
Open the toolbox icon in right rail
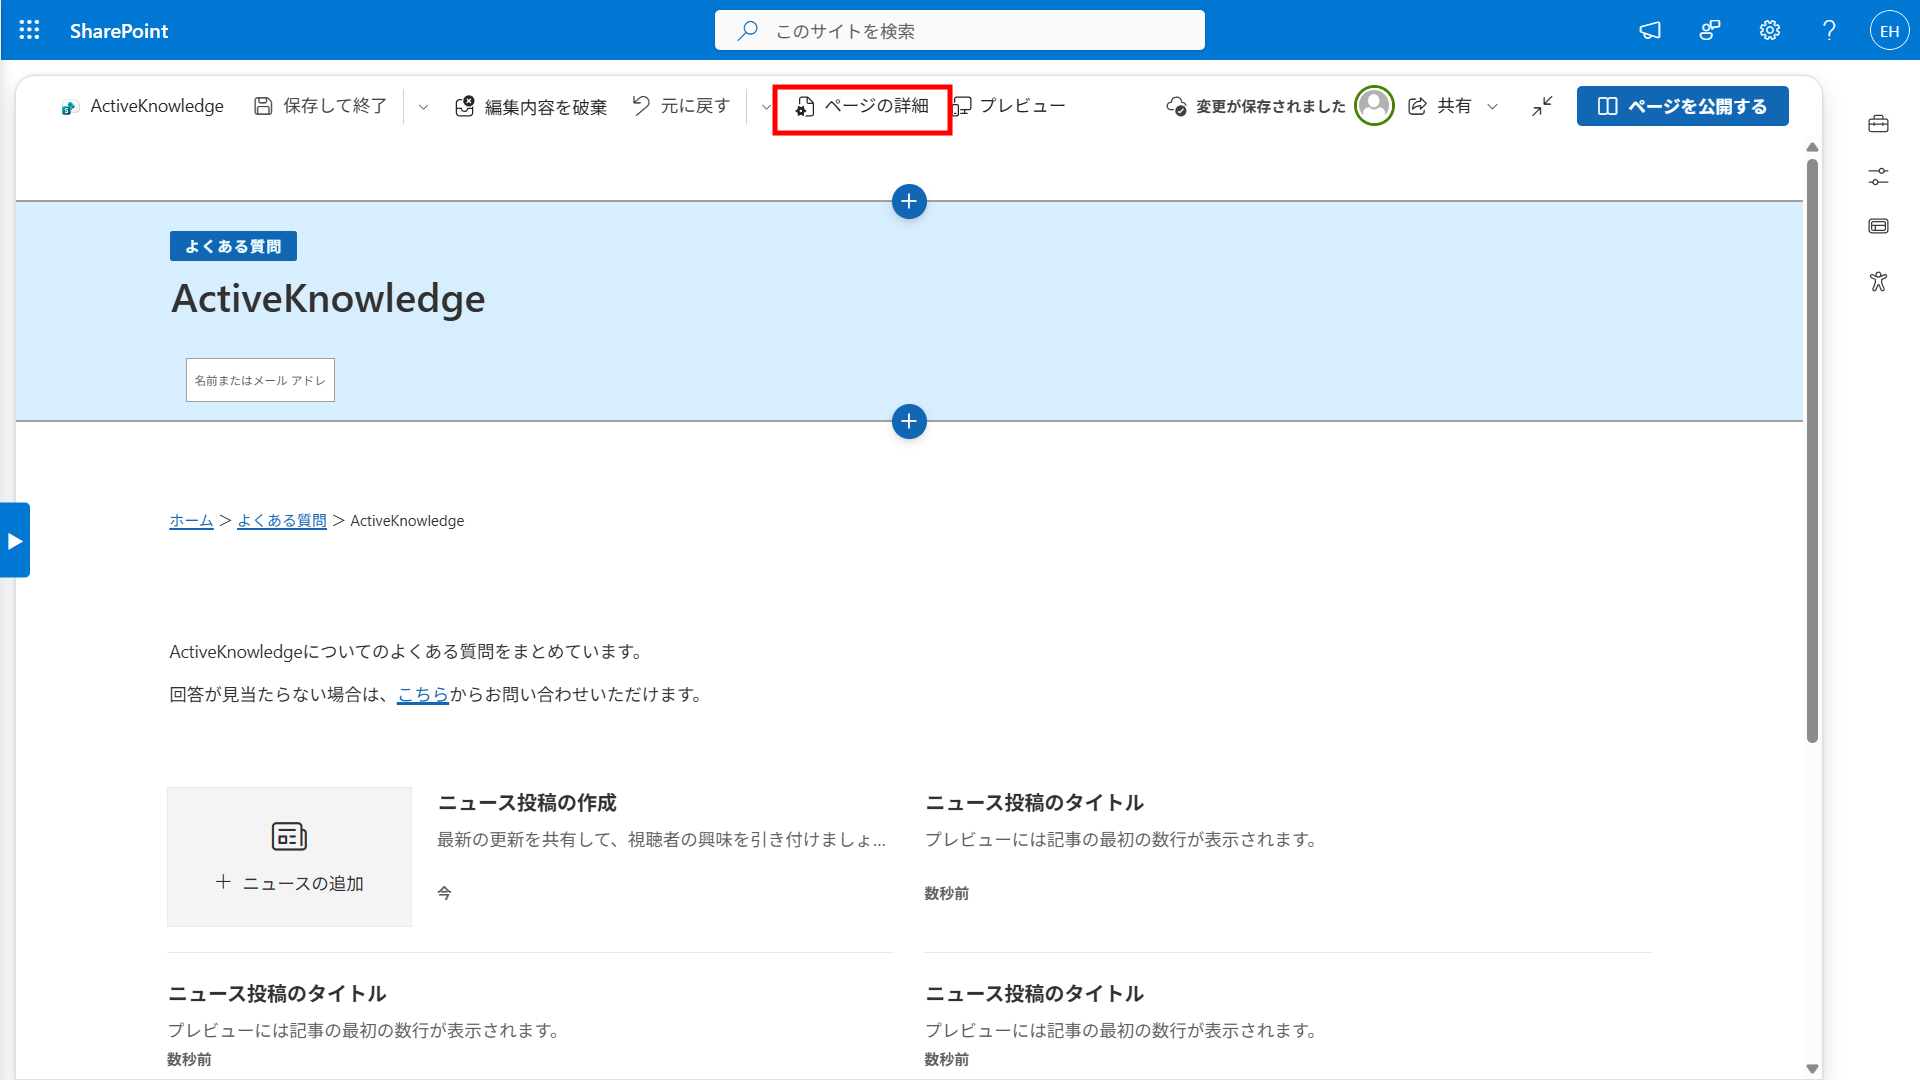tap(1878, 124)
